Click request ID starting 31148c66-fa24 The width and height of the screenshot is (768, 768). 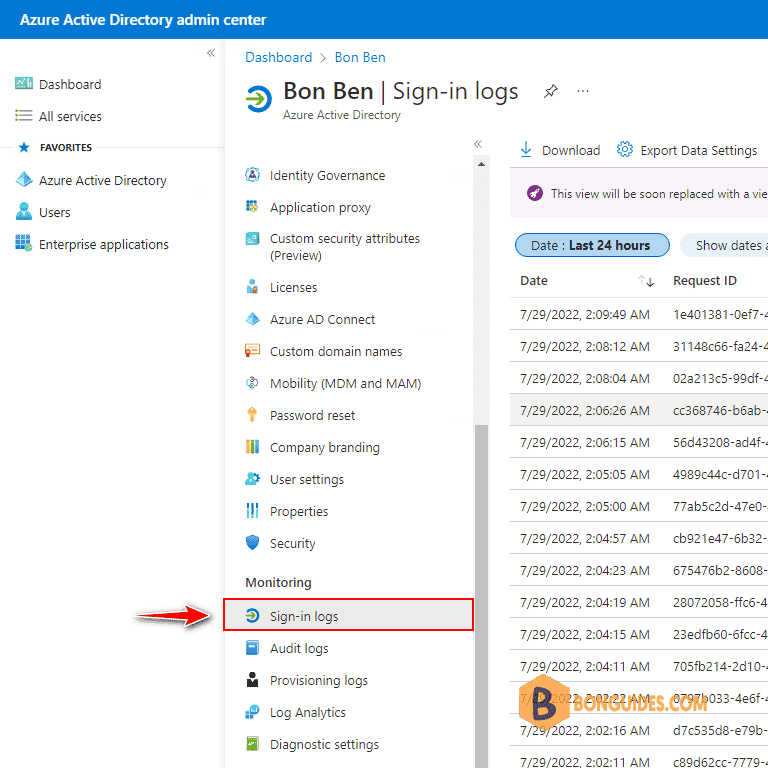720,346
